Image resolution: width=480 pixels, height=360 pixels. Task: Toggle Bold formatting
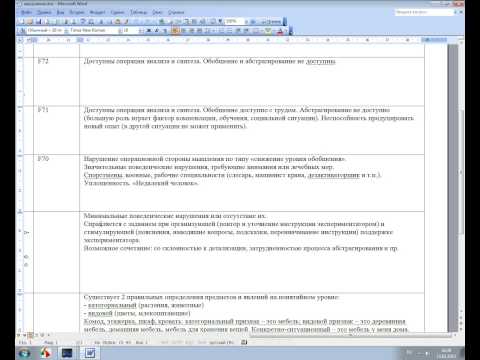tap(148, 31)
